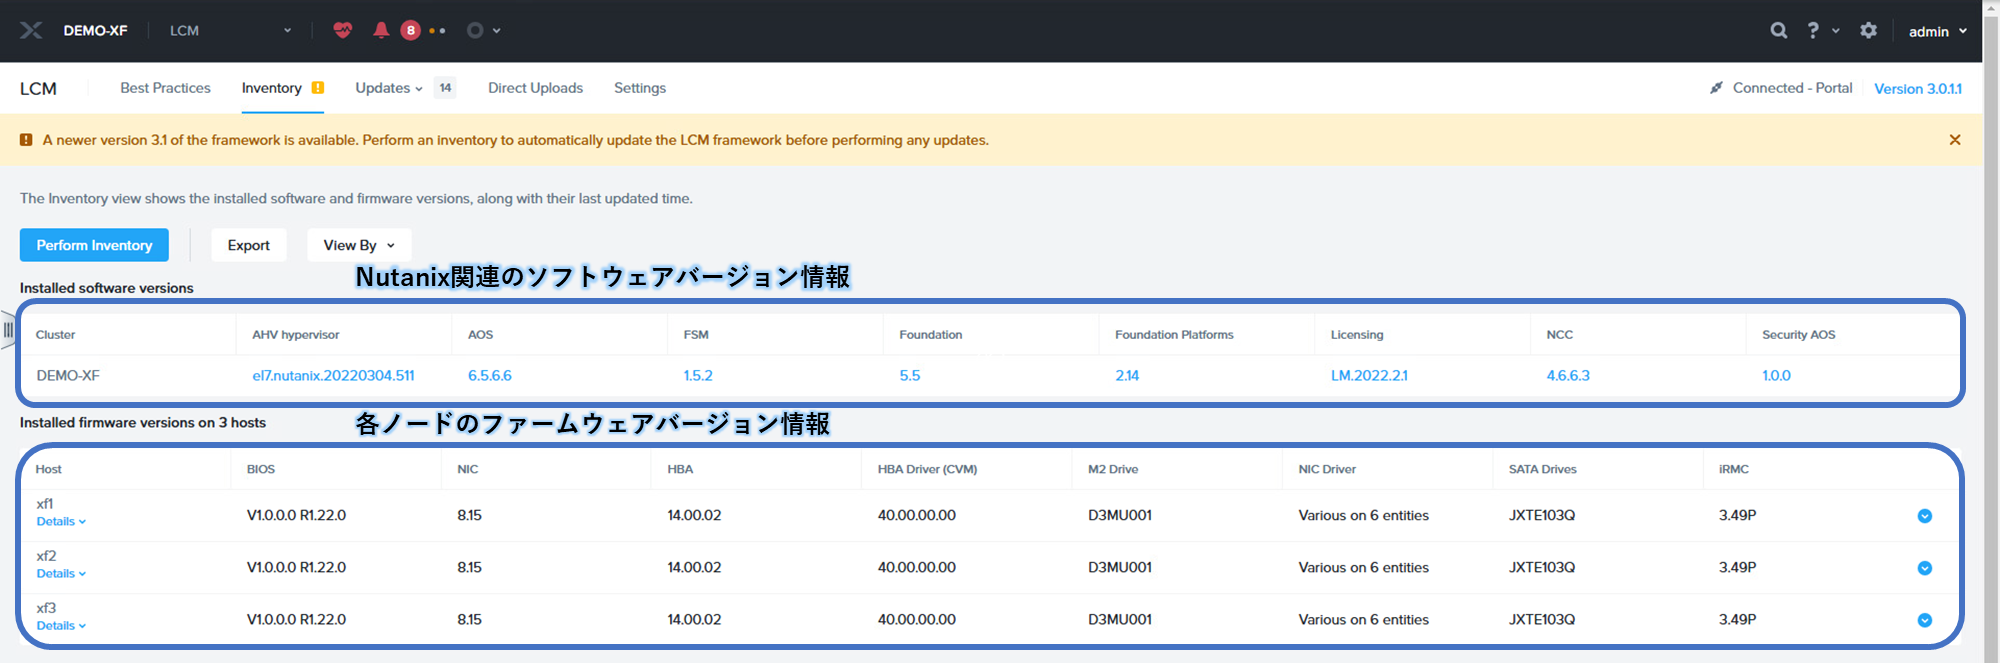Click the Connected - Portal status text
Screen dimensions: 2000x663
[1792, 88]
